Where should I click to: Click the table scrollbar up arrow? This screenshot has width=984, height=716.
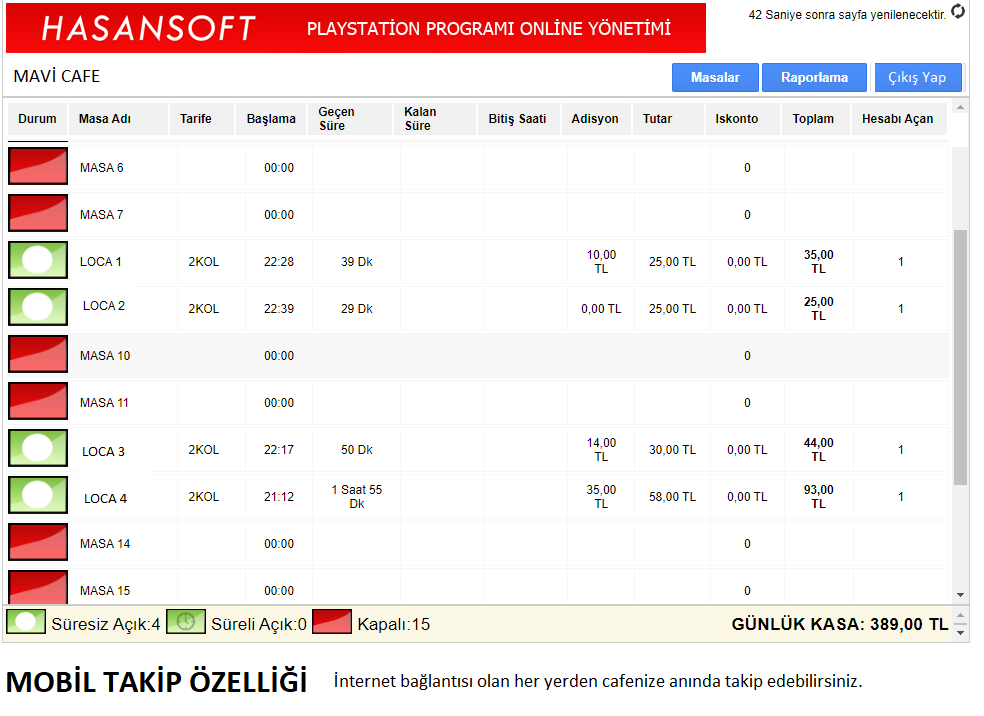[960, 107]
